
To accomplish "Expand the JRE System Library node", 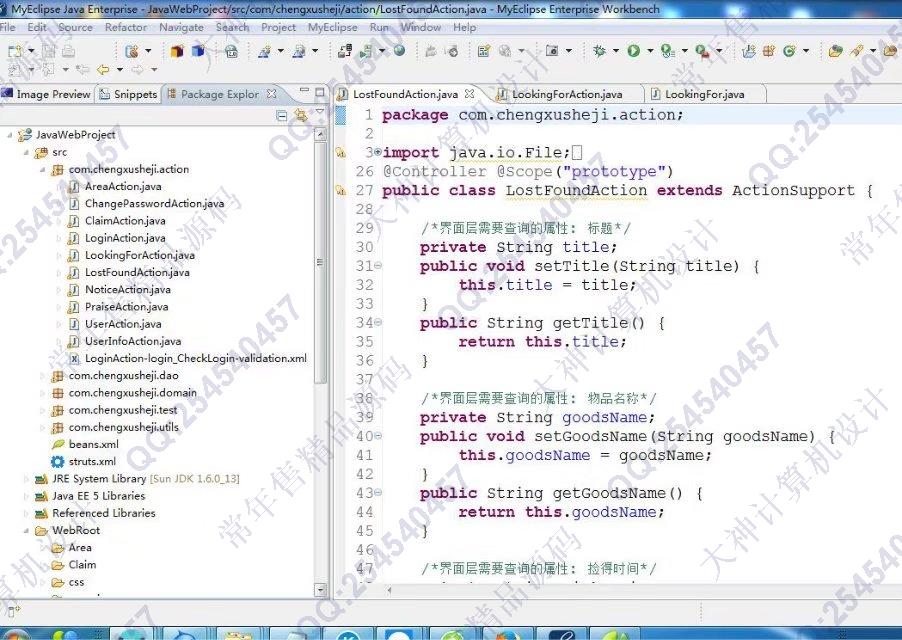I will click(26, 479).
